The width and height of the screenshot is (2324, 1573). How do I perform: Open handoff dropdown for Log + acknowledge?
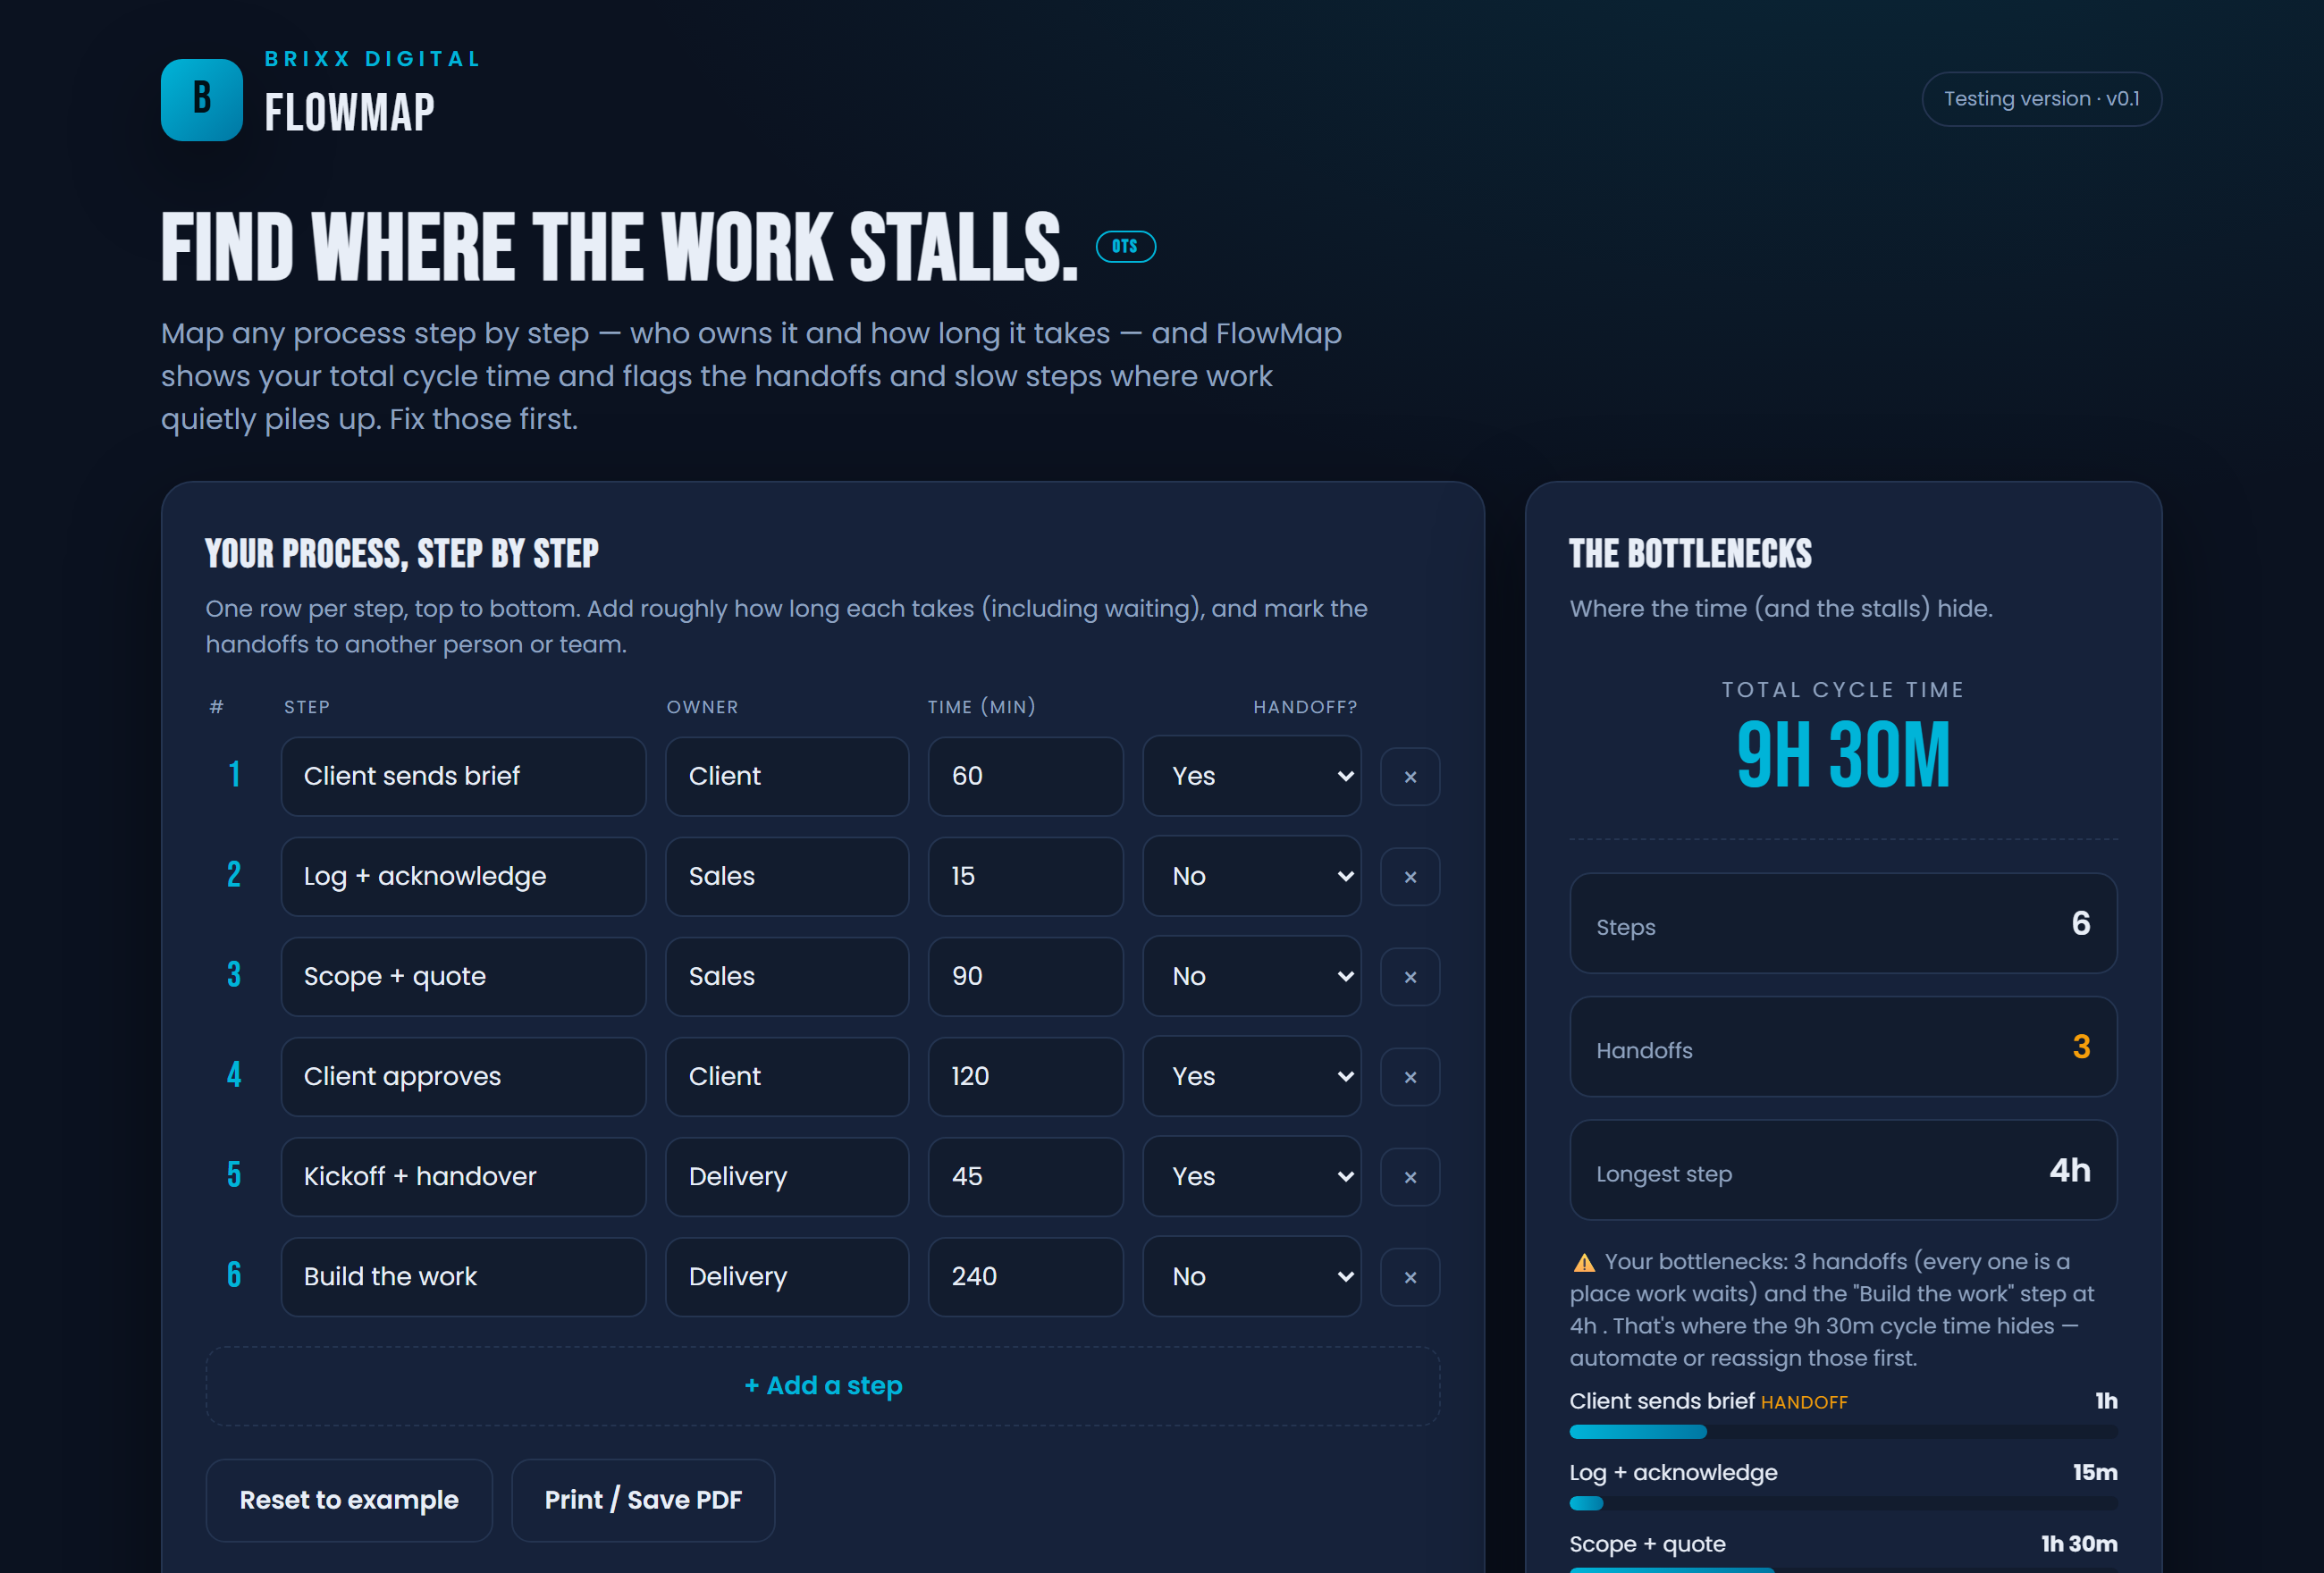[x=1251, y=876]
